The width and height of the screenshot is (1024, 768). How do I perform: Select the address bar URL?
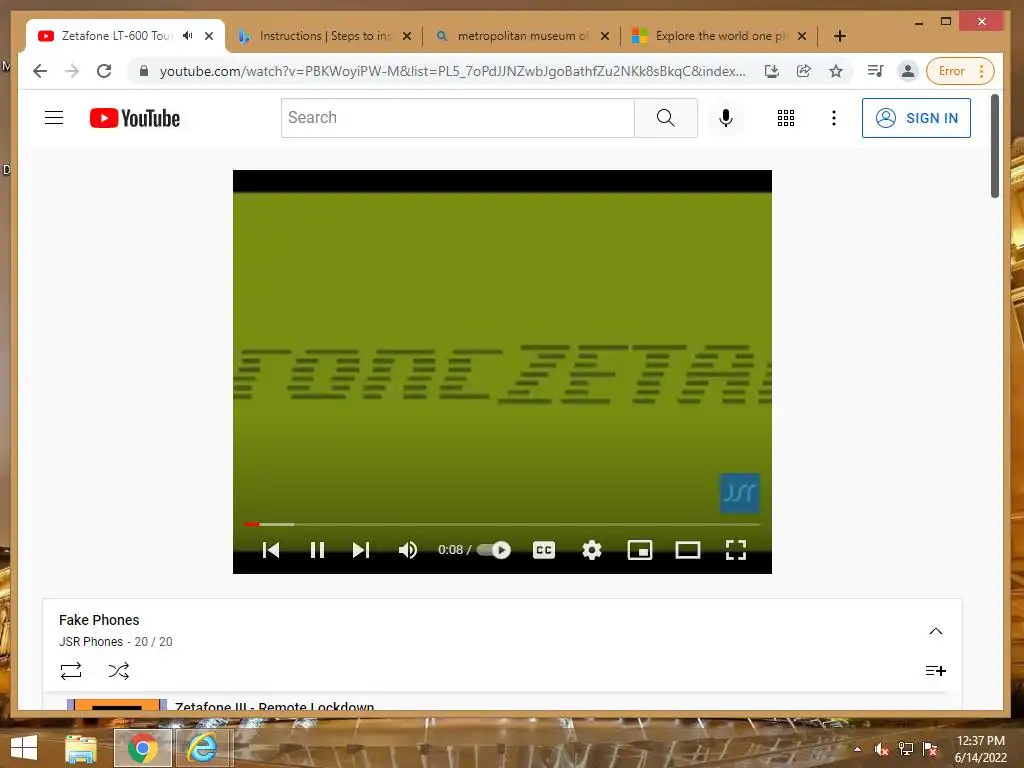(453, 71)
